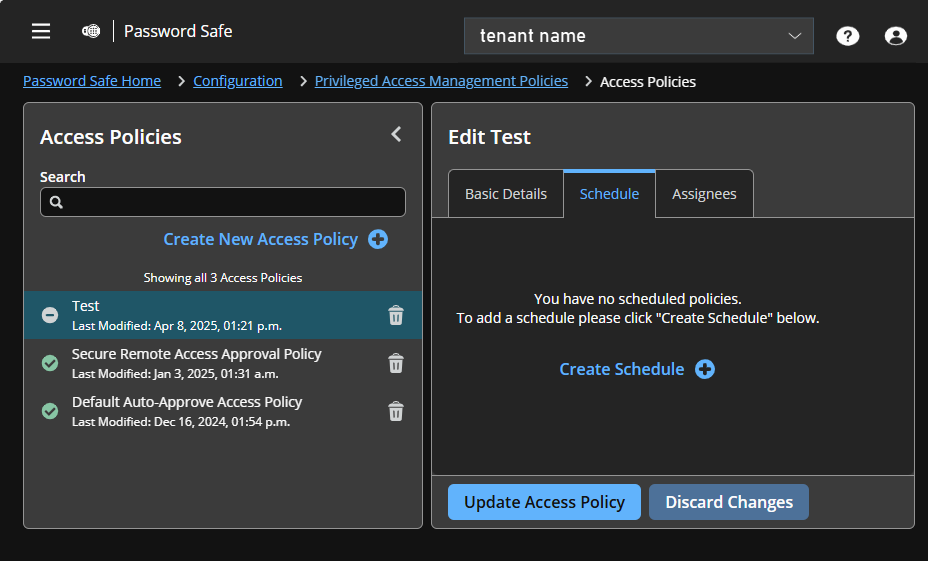Screen dimensions: 928x561
Task: Click the plus icon beside Create Schedule
Action: (x=704, y=369)
